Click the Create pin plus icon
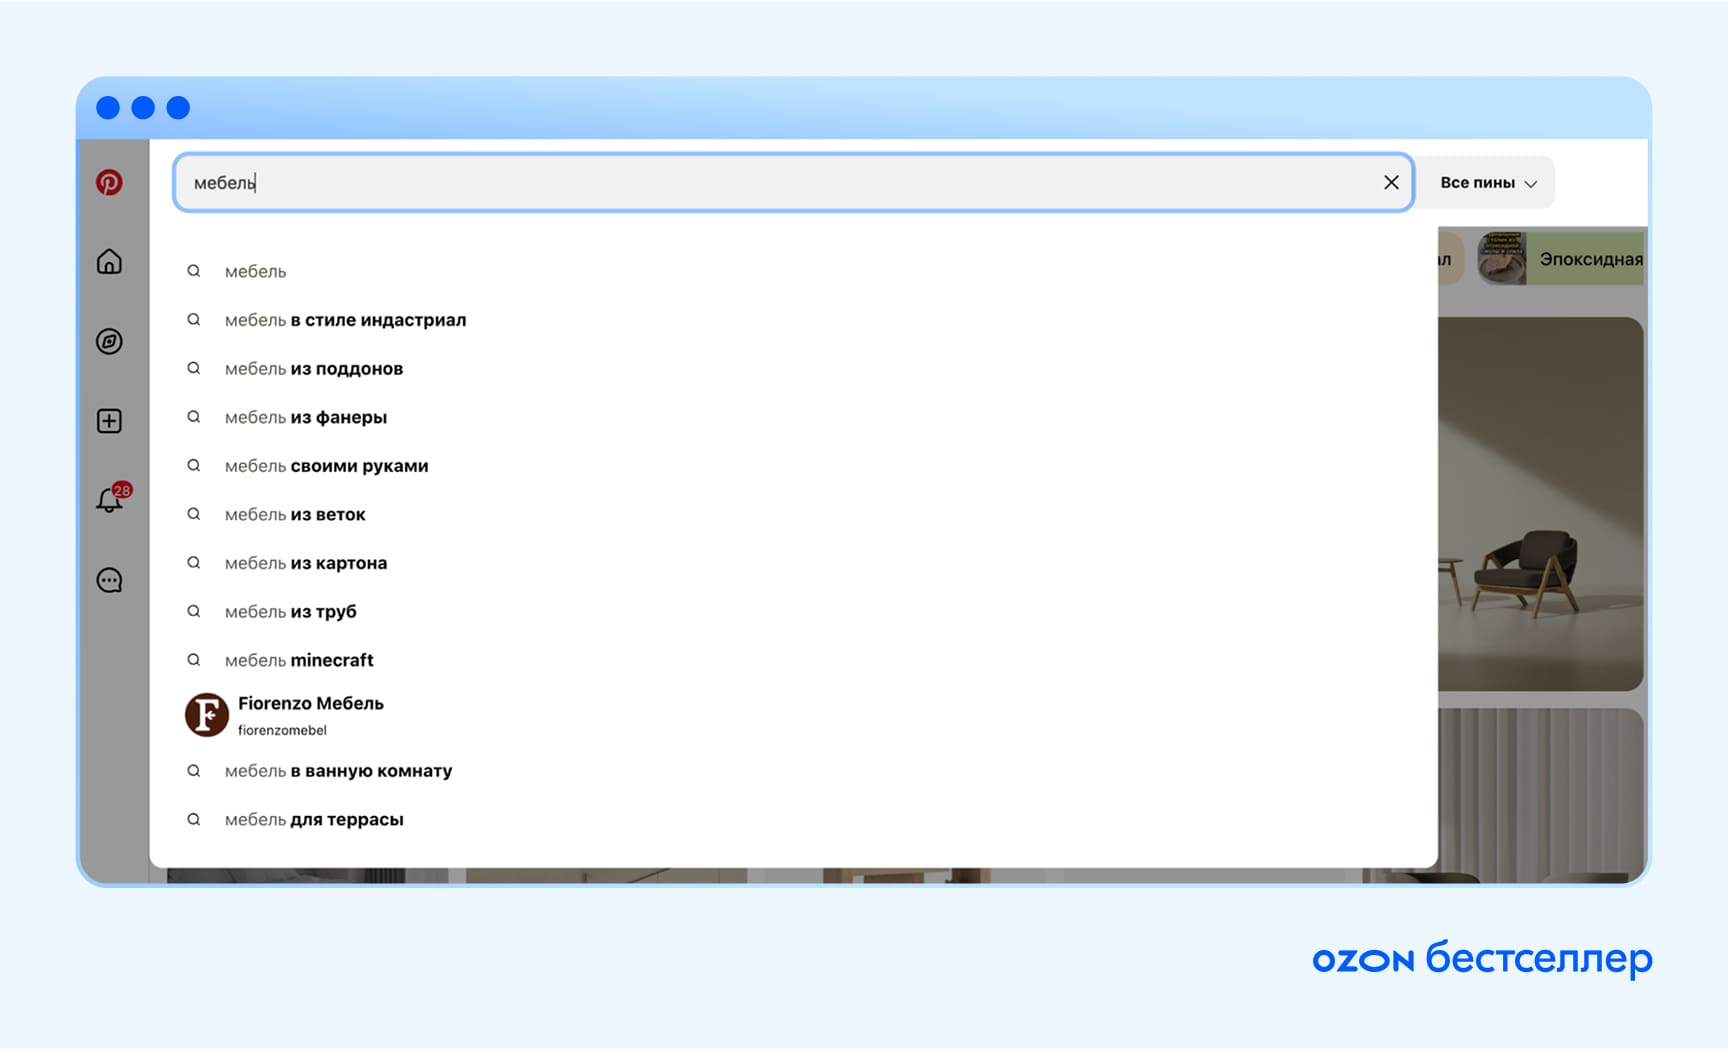Viewport: 1728px width, 1049px height. tap(109, 421)
